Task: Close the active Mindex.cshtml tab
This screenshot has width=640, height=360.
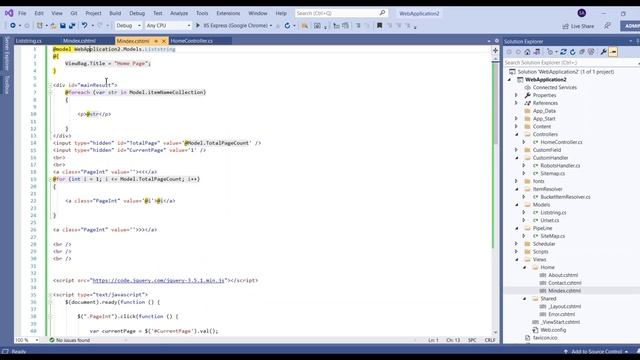Action: pos(164,41)
